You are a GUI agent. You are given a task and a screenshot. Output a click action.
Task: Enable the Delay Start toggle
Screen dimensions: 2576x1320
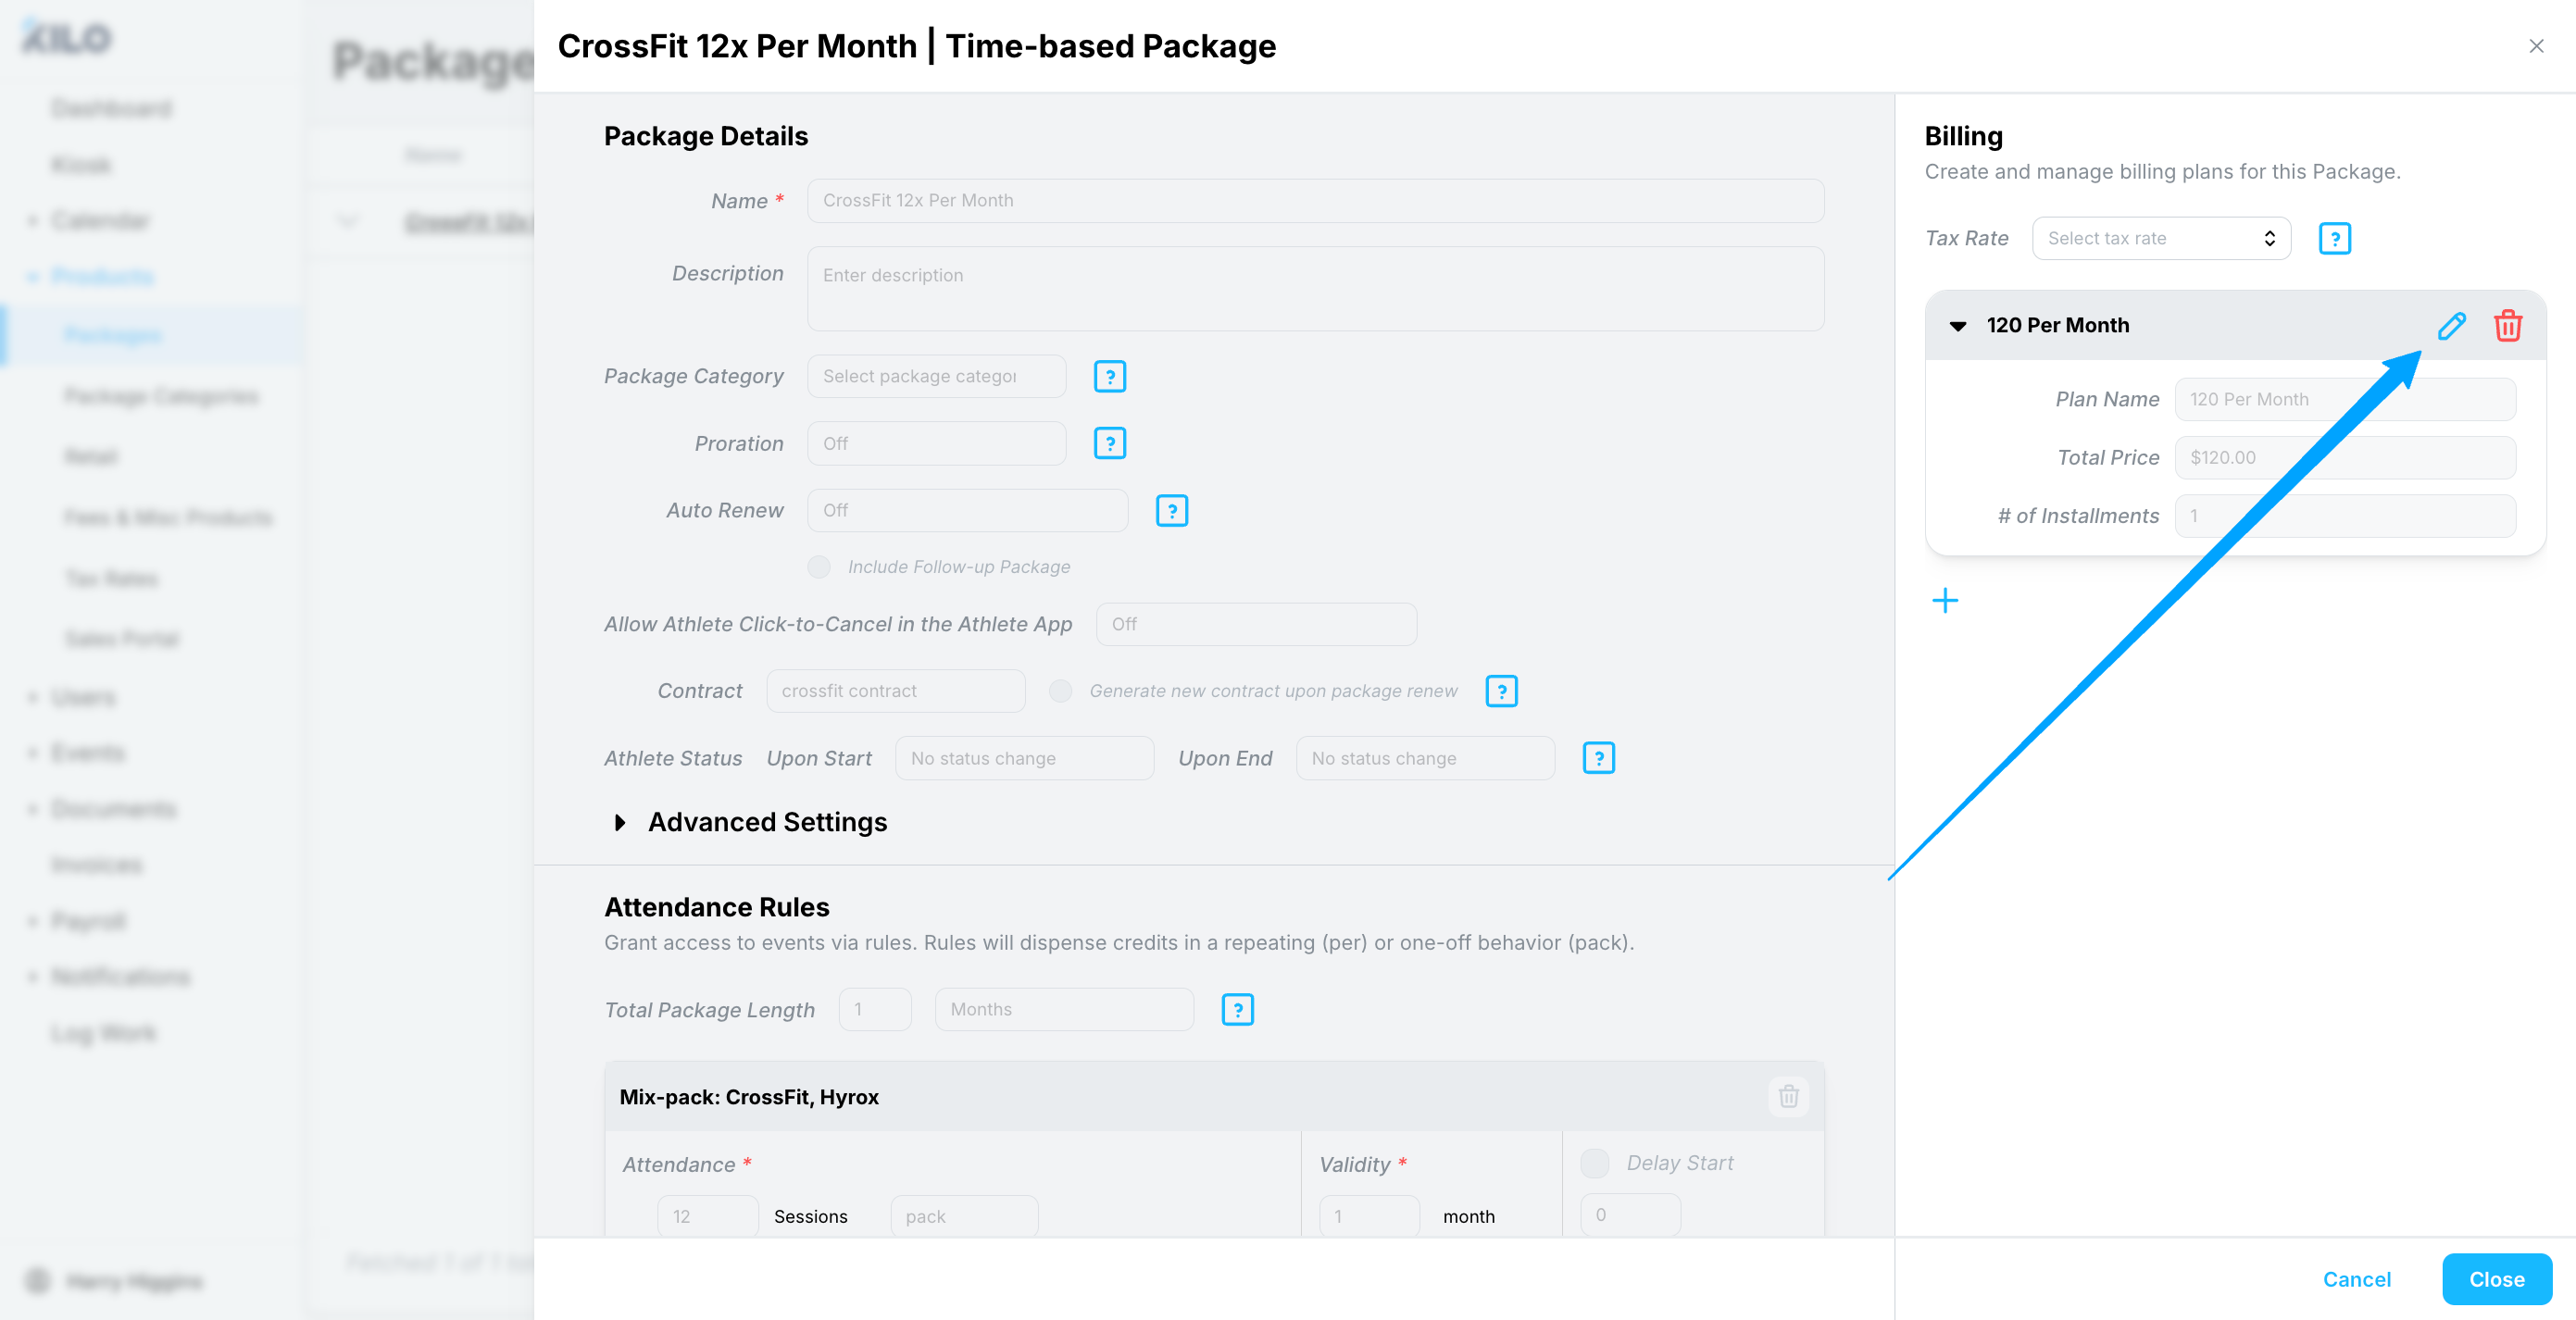point(1594,1163)
